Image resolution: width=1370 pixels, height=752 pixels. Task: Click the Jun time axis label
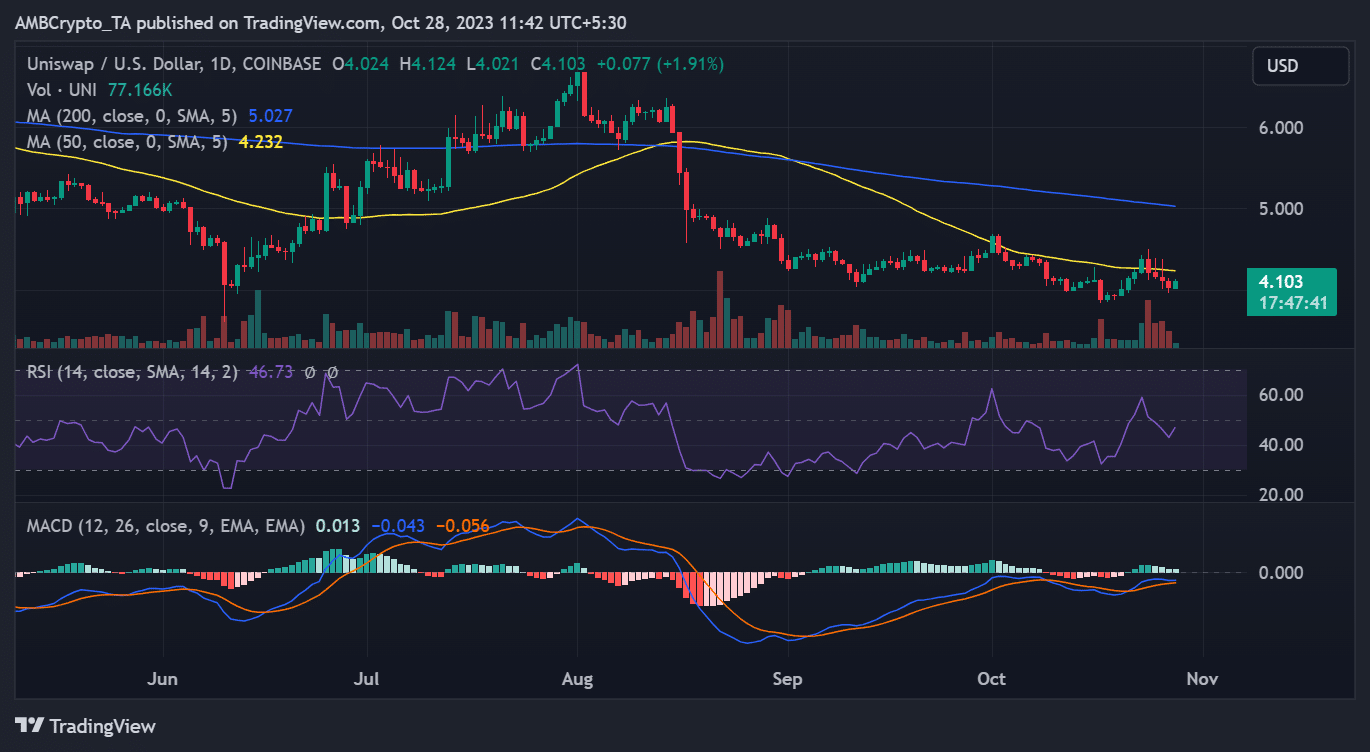click(x=162, y=679)
